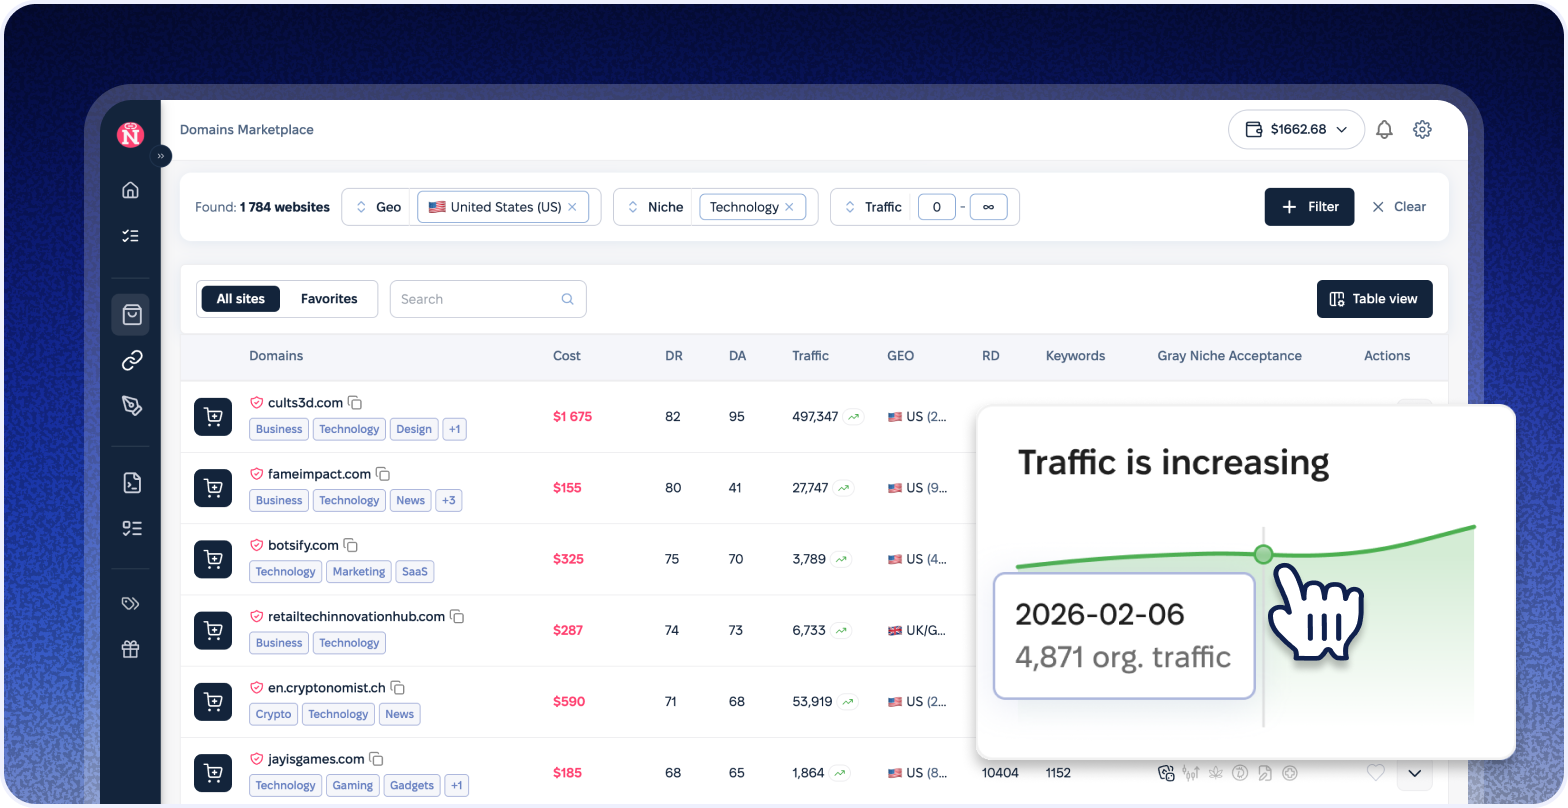1568x808 pixels.
Task: Click the $1 675 cost for cults3d.com
Action: tap(572, 417)
